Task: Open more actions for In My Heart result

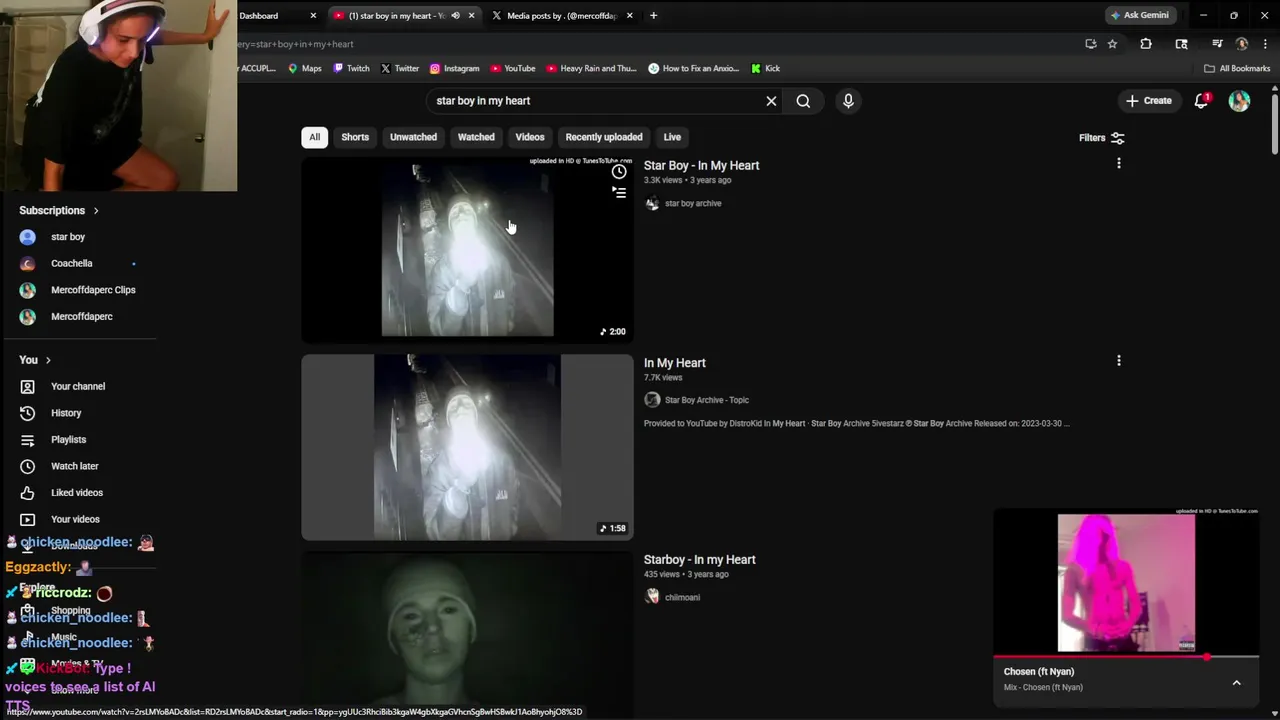Action: point(1119,360)
